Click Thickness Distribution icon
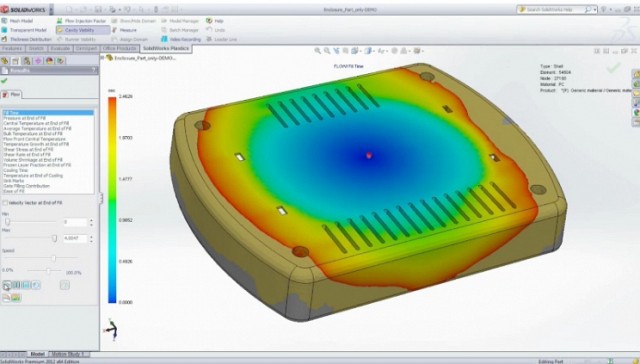 [4, 39]
